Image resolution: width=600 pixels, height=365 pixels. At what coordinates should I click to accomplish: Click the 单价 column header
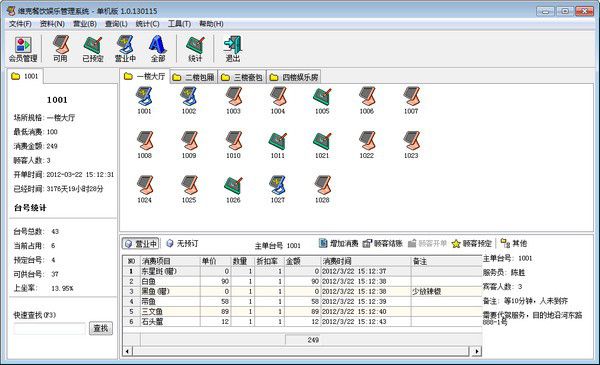tap(215, 261)
